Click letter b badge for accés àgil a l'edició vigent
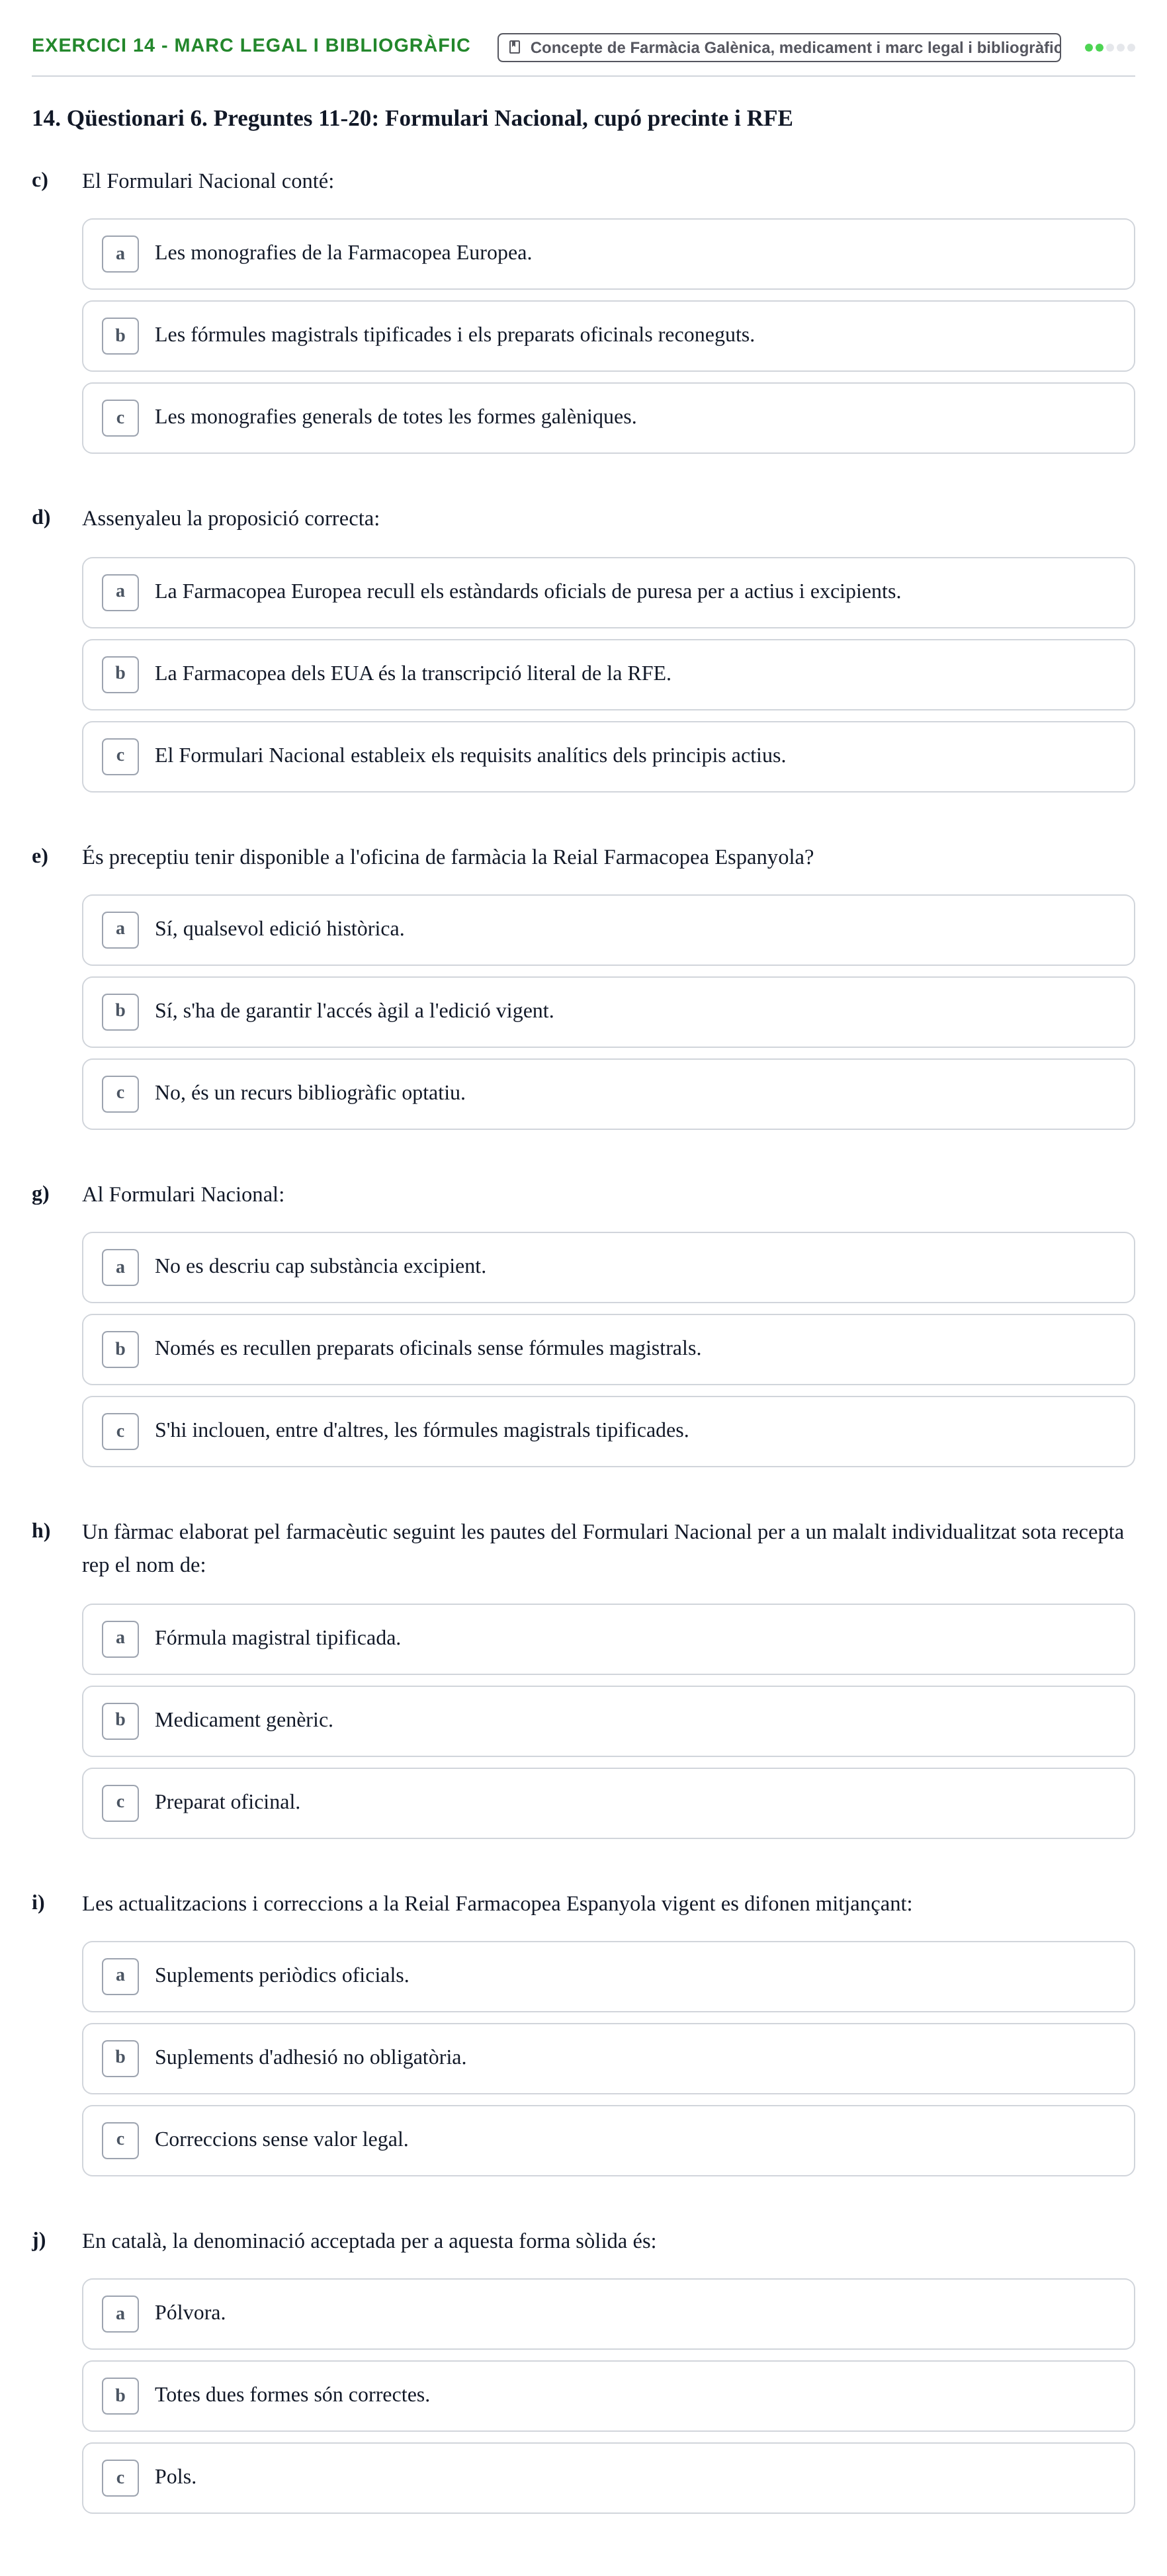 [x=120, y=1012]
